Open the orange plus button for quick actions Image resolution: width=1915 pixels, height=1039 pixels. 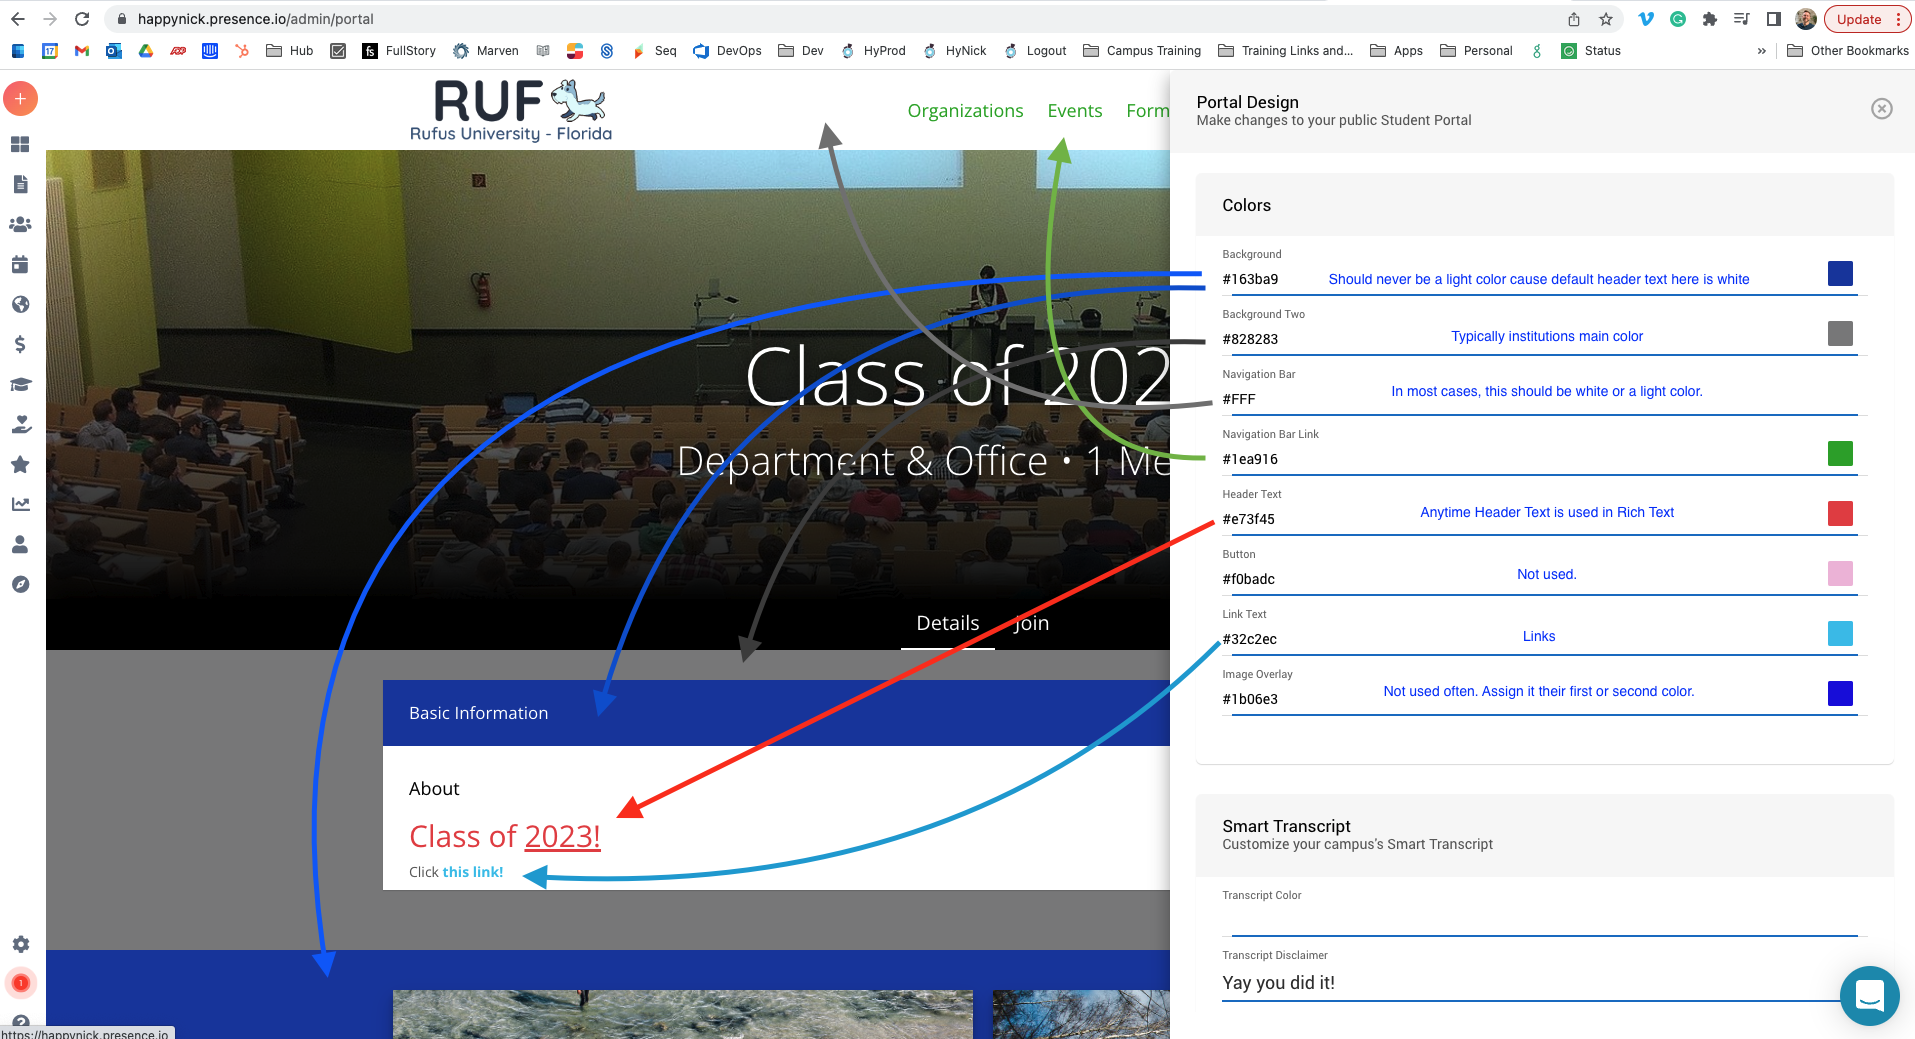click(x=18, y=98)
